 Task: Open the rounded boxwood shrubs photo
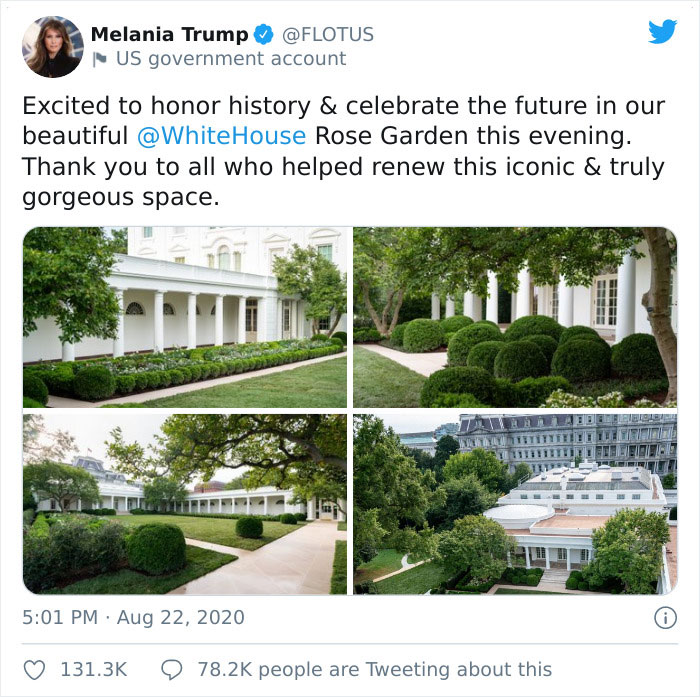515,317
